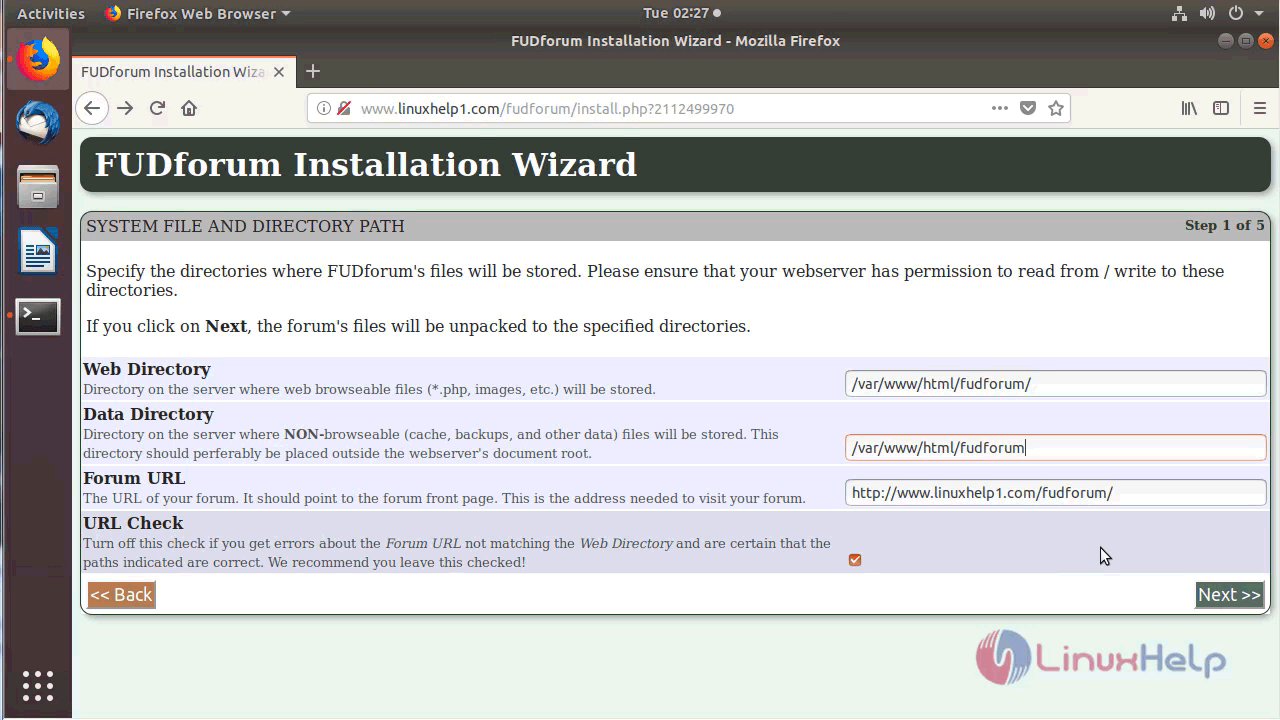The width and height of the screenshot is (1280, 720).
Task: Click the insecure connection padlock icon
Action: tap(344, 108)
